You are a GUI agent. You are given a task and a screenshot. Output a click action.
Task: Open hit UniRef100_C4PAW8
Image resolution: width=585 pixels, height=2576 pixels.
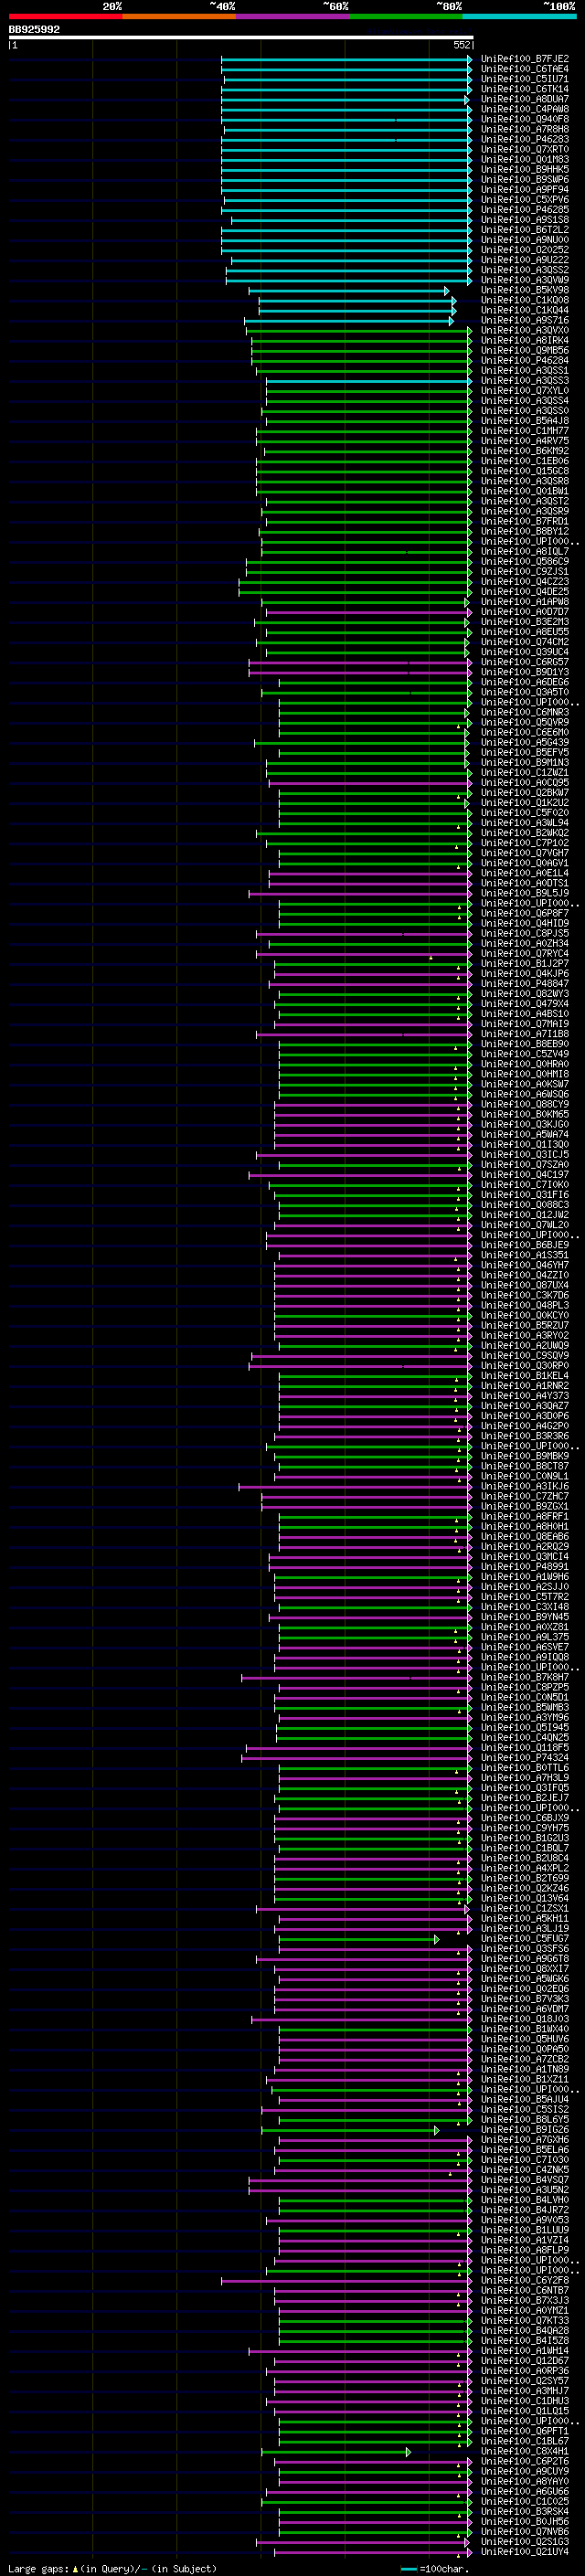[525, 109]
